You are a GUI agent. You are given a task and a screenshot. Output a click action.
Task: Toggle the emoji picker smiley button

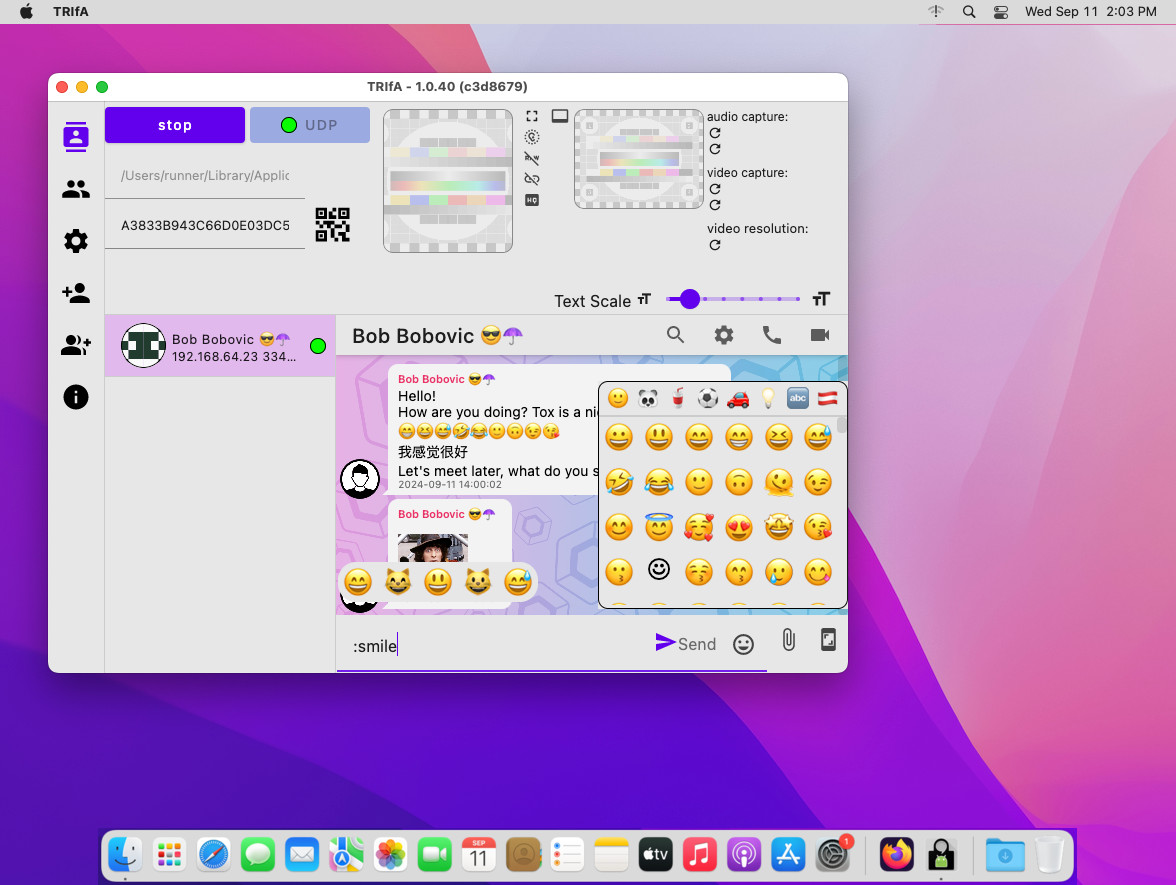tap(743, 644)
